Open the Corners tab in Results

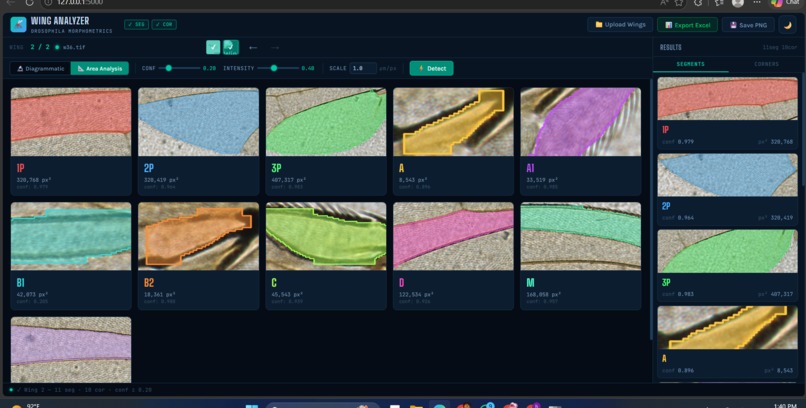(x=766, y=64)
